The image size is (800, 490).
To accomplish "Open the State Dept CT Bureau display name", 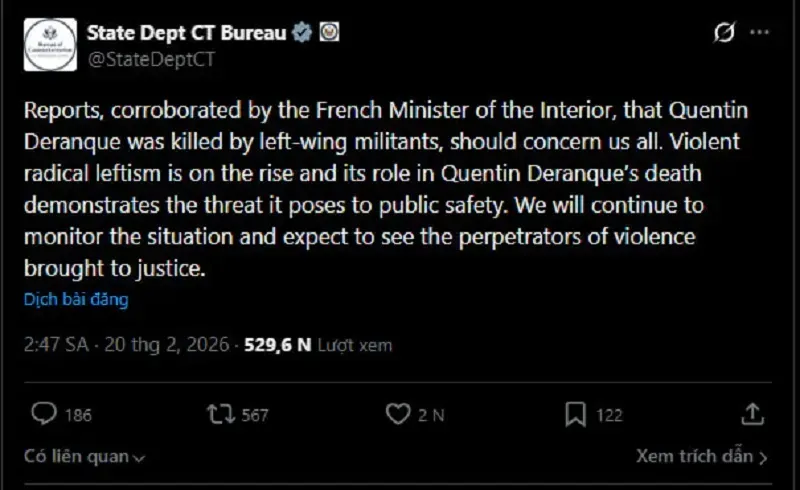I will point(186,33).
